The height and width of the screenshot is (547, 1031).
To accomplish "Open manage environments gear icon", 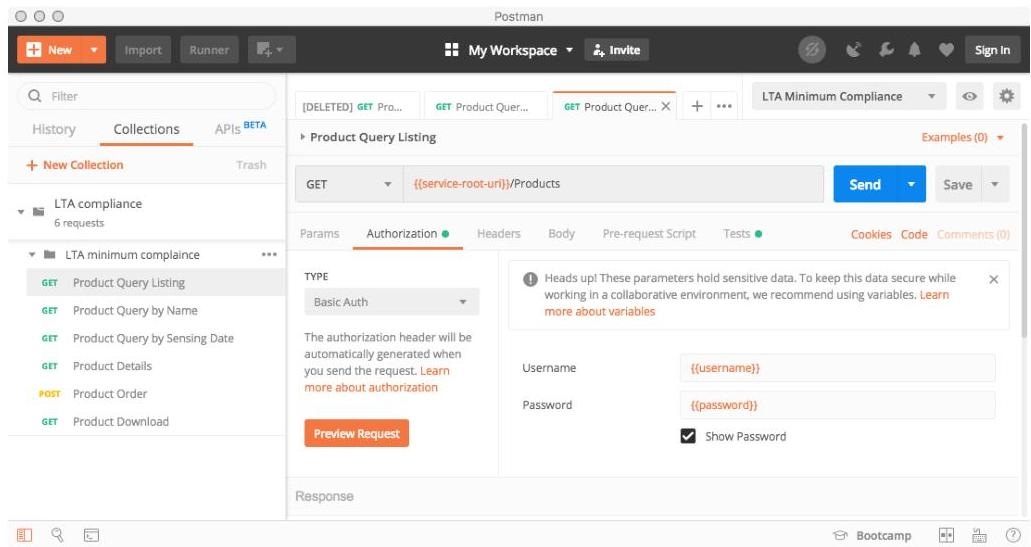I will point(1006,96).
